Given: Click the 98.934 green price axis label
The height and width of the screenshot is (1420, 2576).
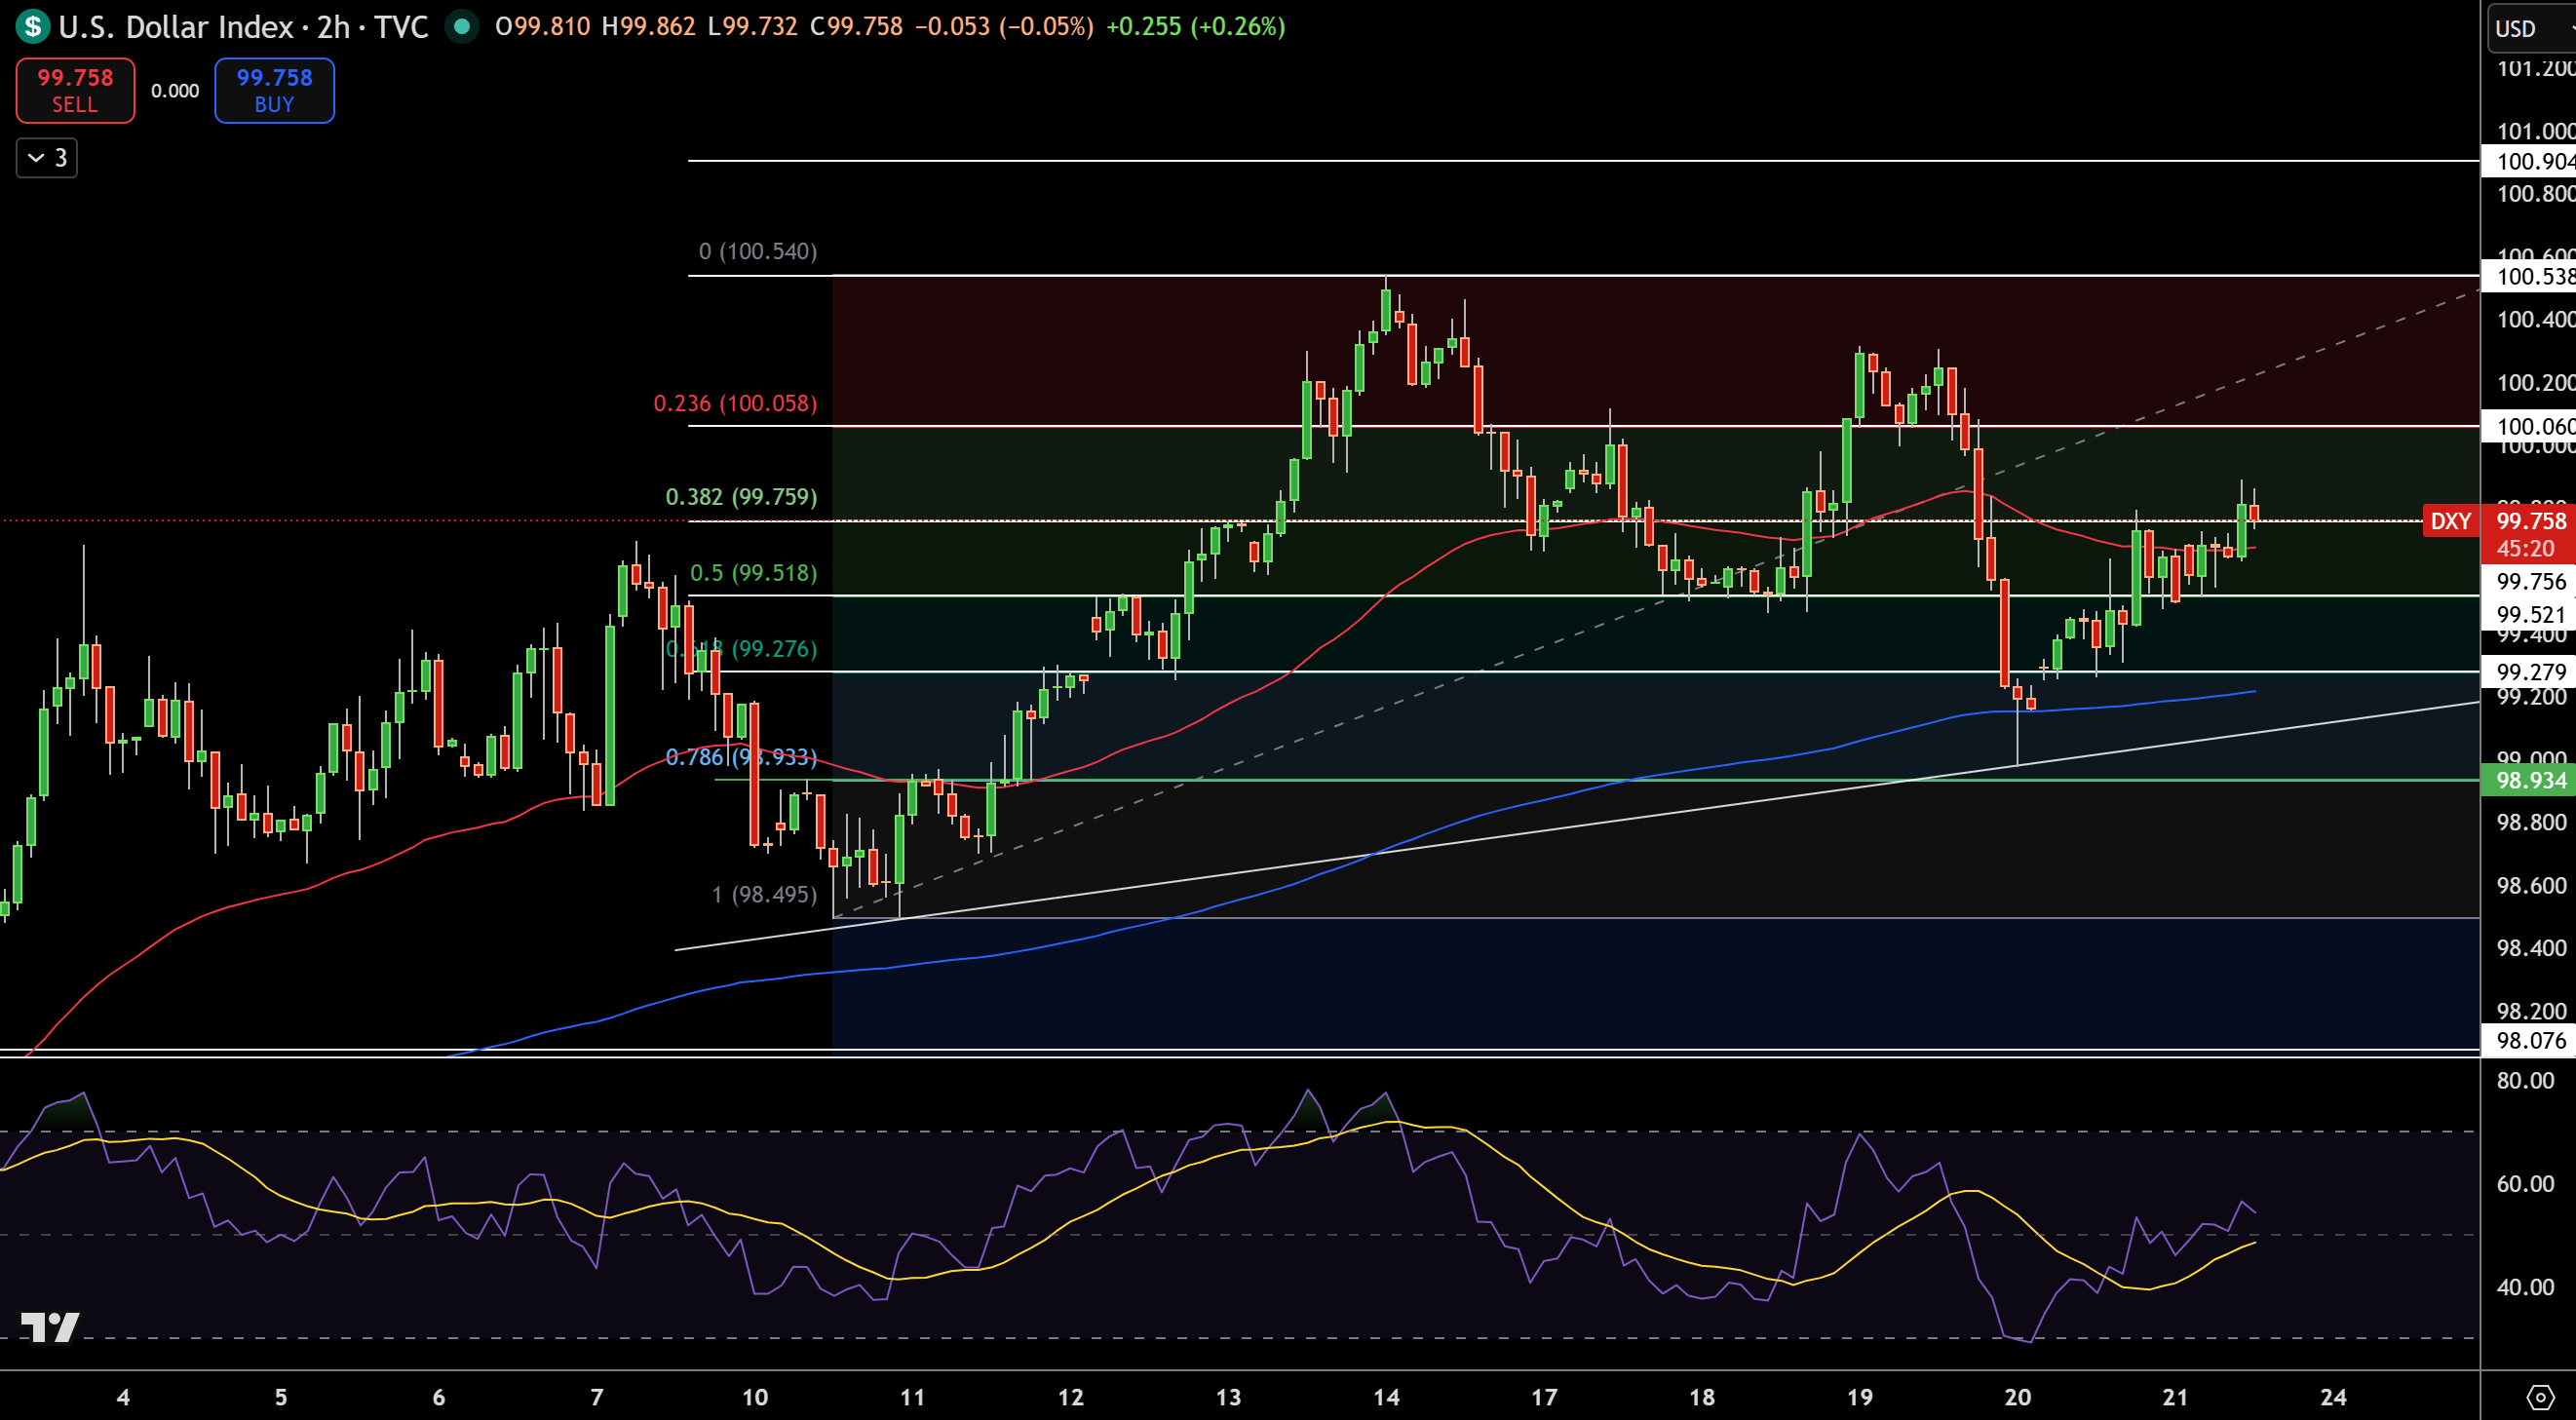Looking at the screenshot, I should (x=2529, y=780).
